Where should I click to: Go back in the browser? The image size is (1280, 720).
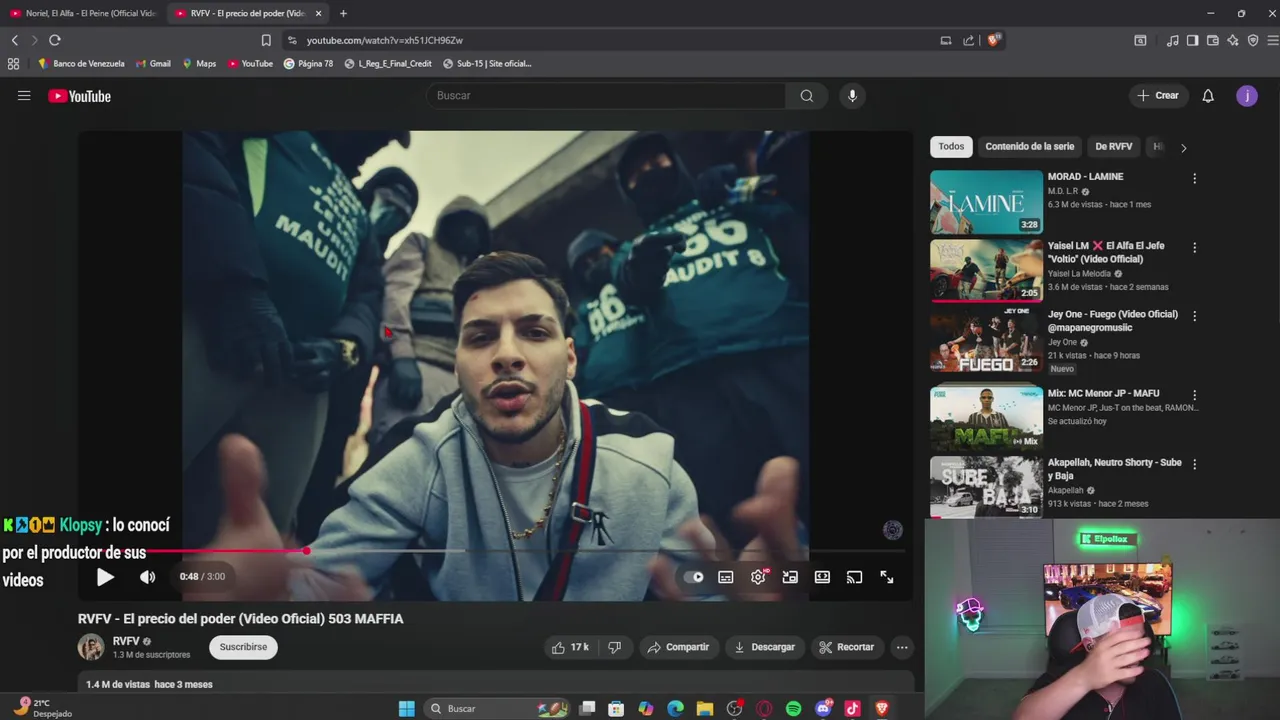15,40
